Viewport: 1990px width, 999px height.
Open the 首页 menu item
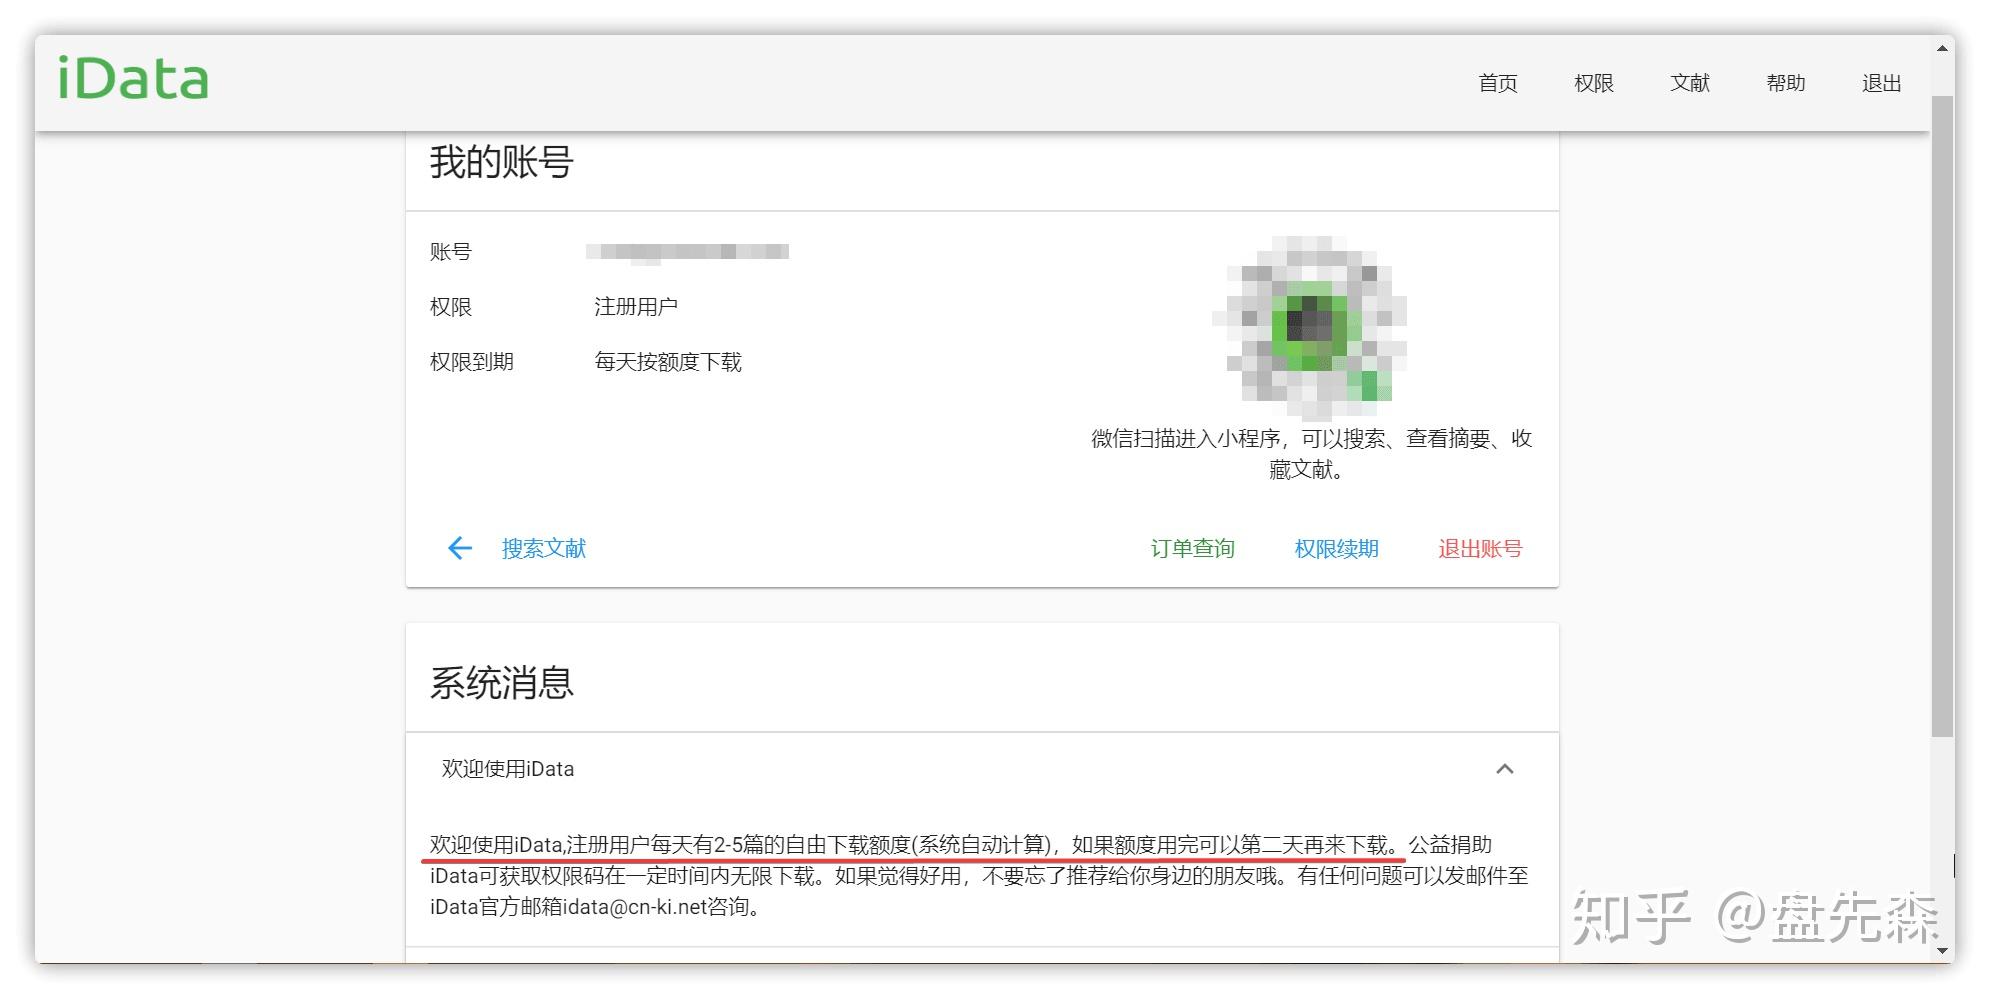[1497, 83]
